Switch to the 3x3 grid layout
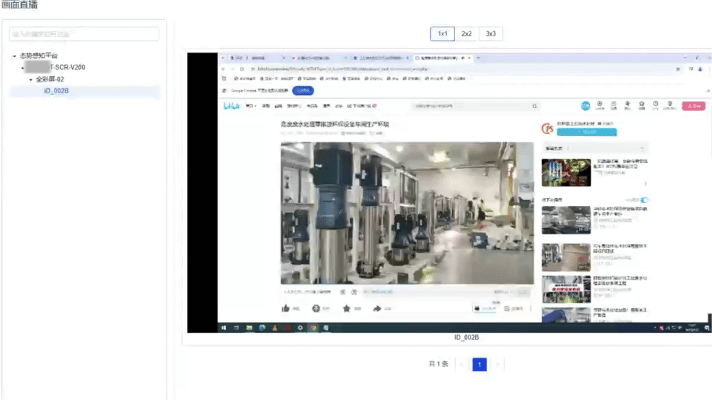 (x=490, y=34)
